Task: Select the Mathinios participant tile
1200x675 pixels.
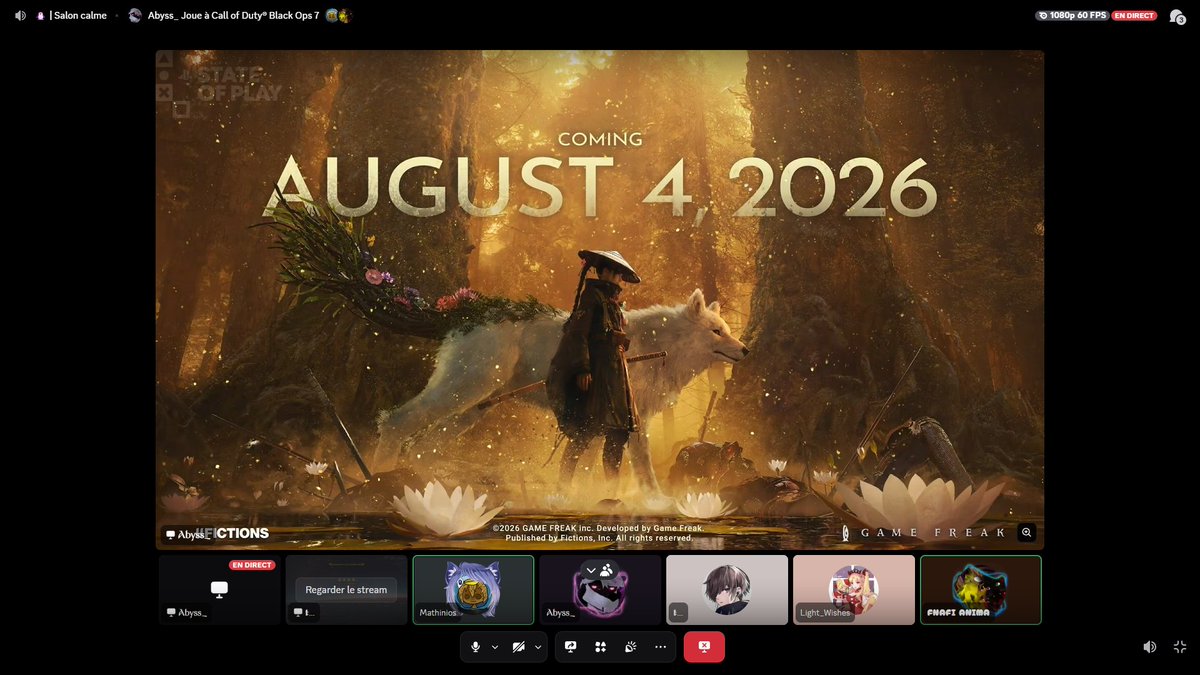Action: click(x=473, y=590)
